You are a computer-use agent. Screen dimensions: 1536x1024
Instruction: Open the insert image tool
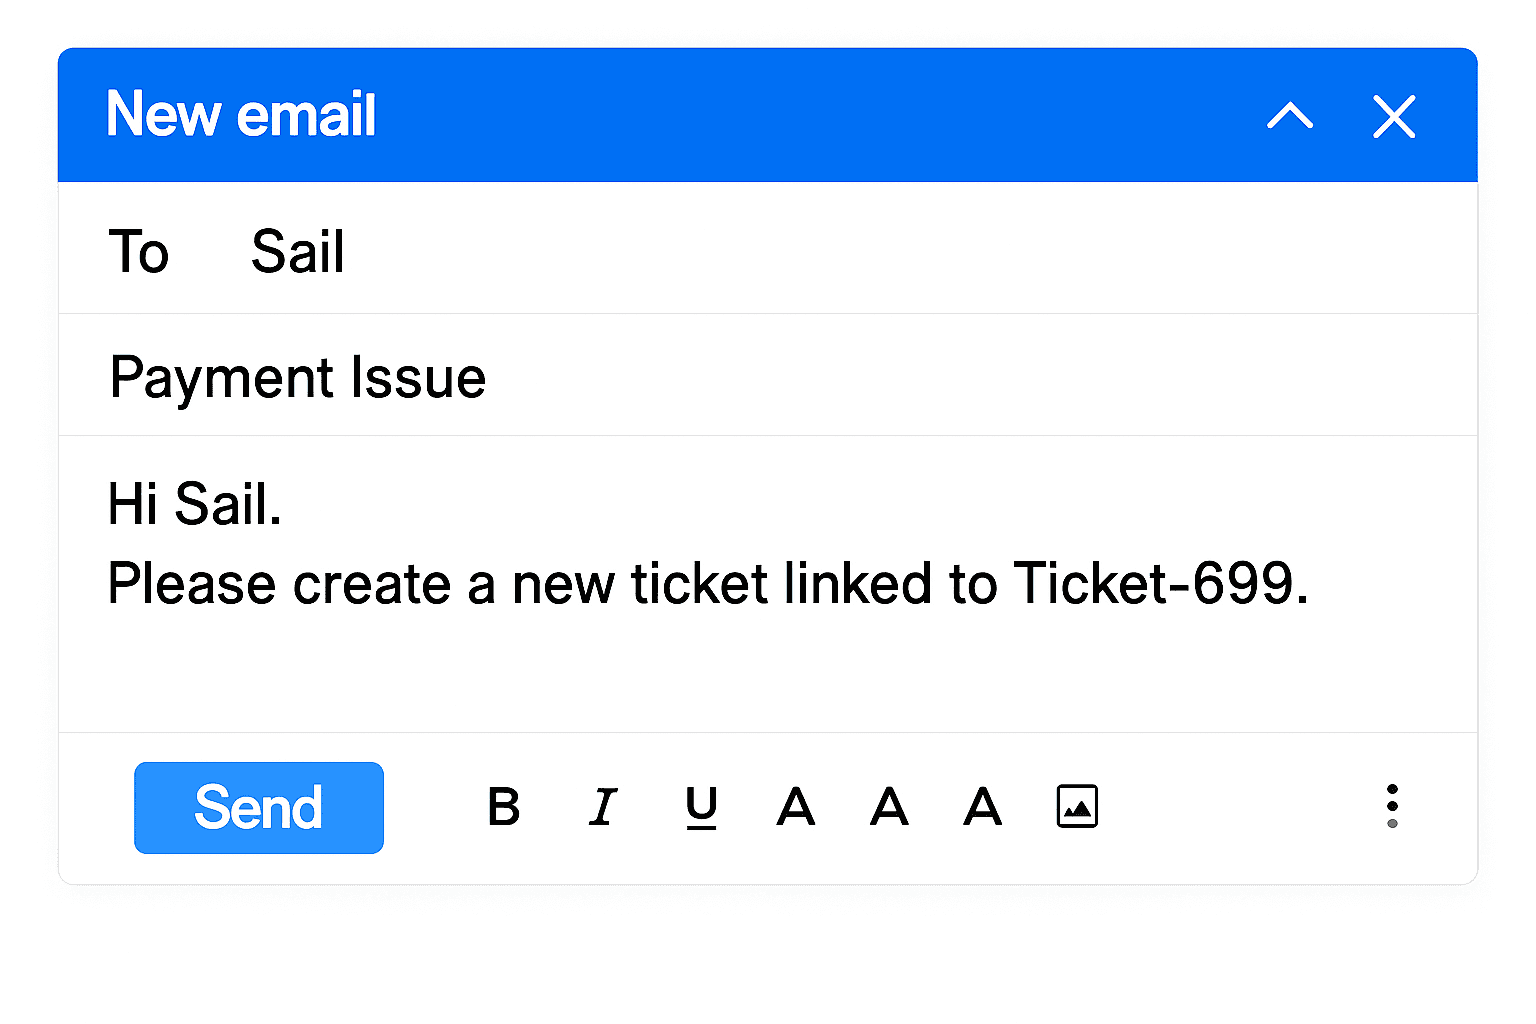tap(1076, 805)
